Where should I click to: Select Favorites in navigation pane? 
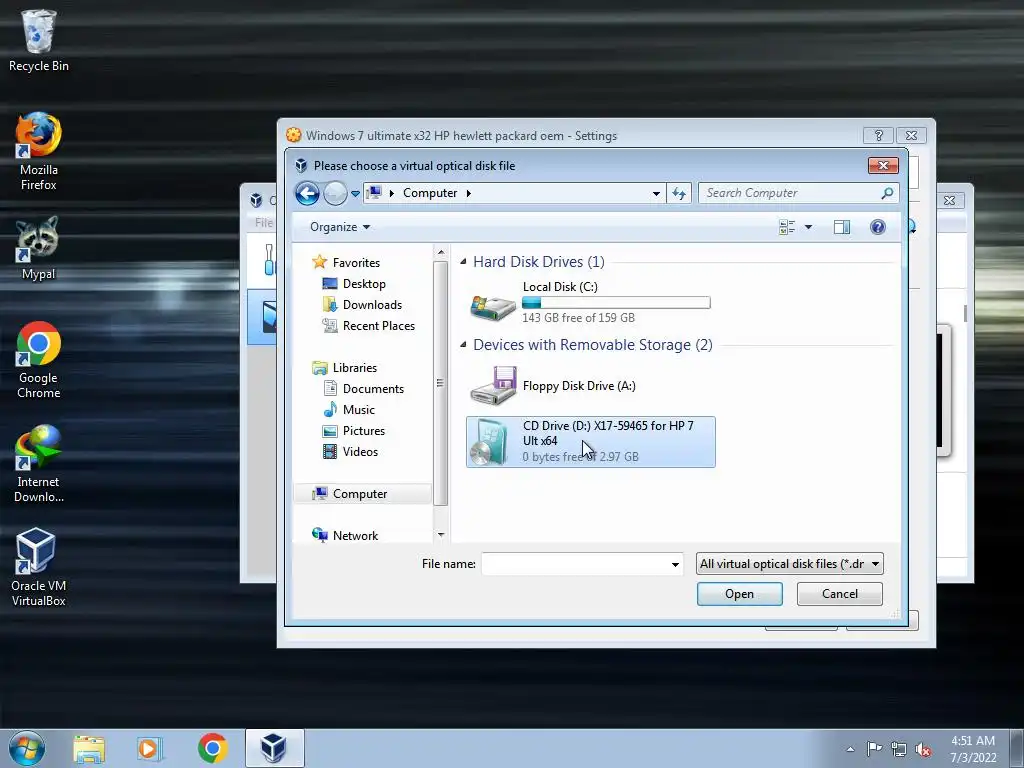click(346, 263)
